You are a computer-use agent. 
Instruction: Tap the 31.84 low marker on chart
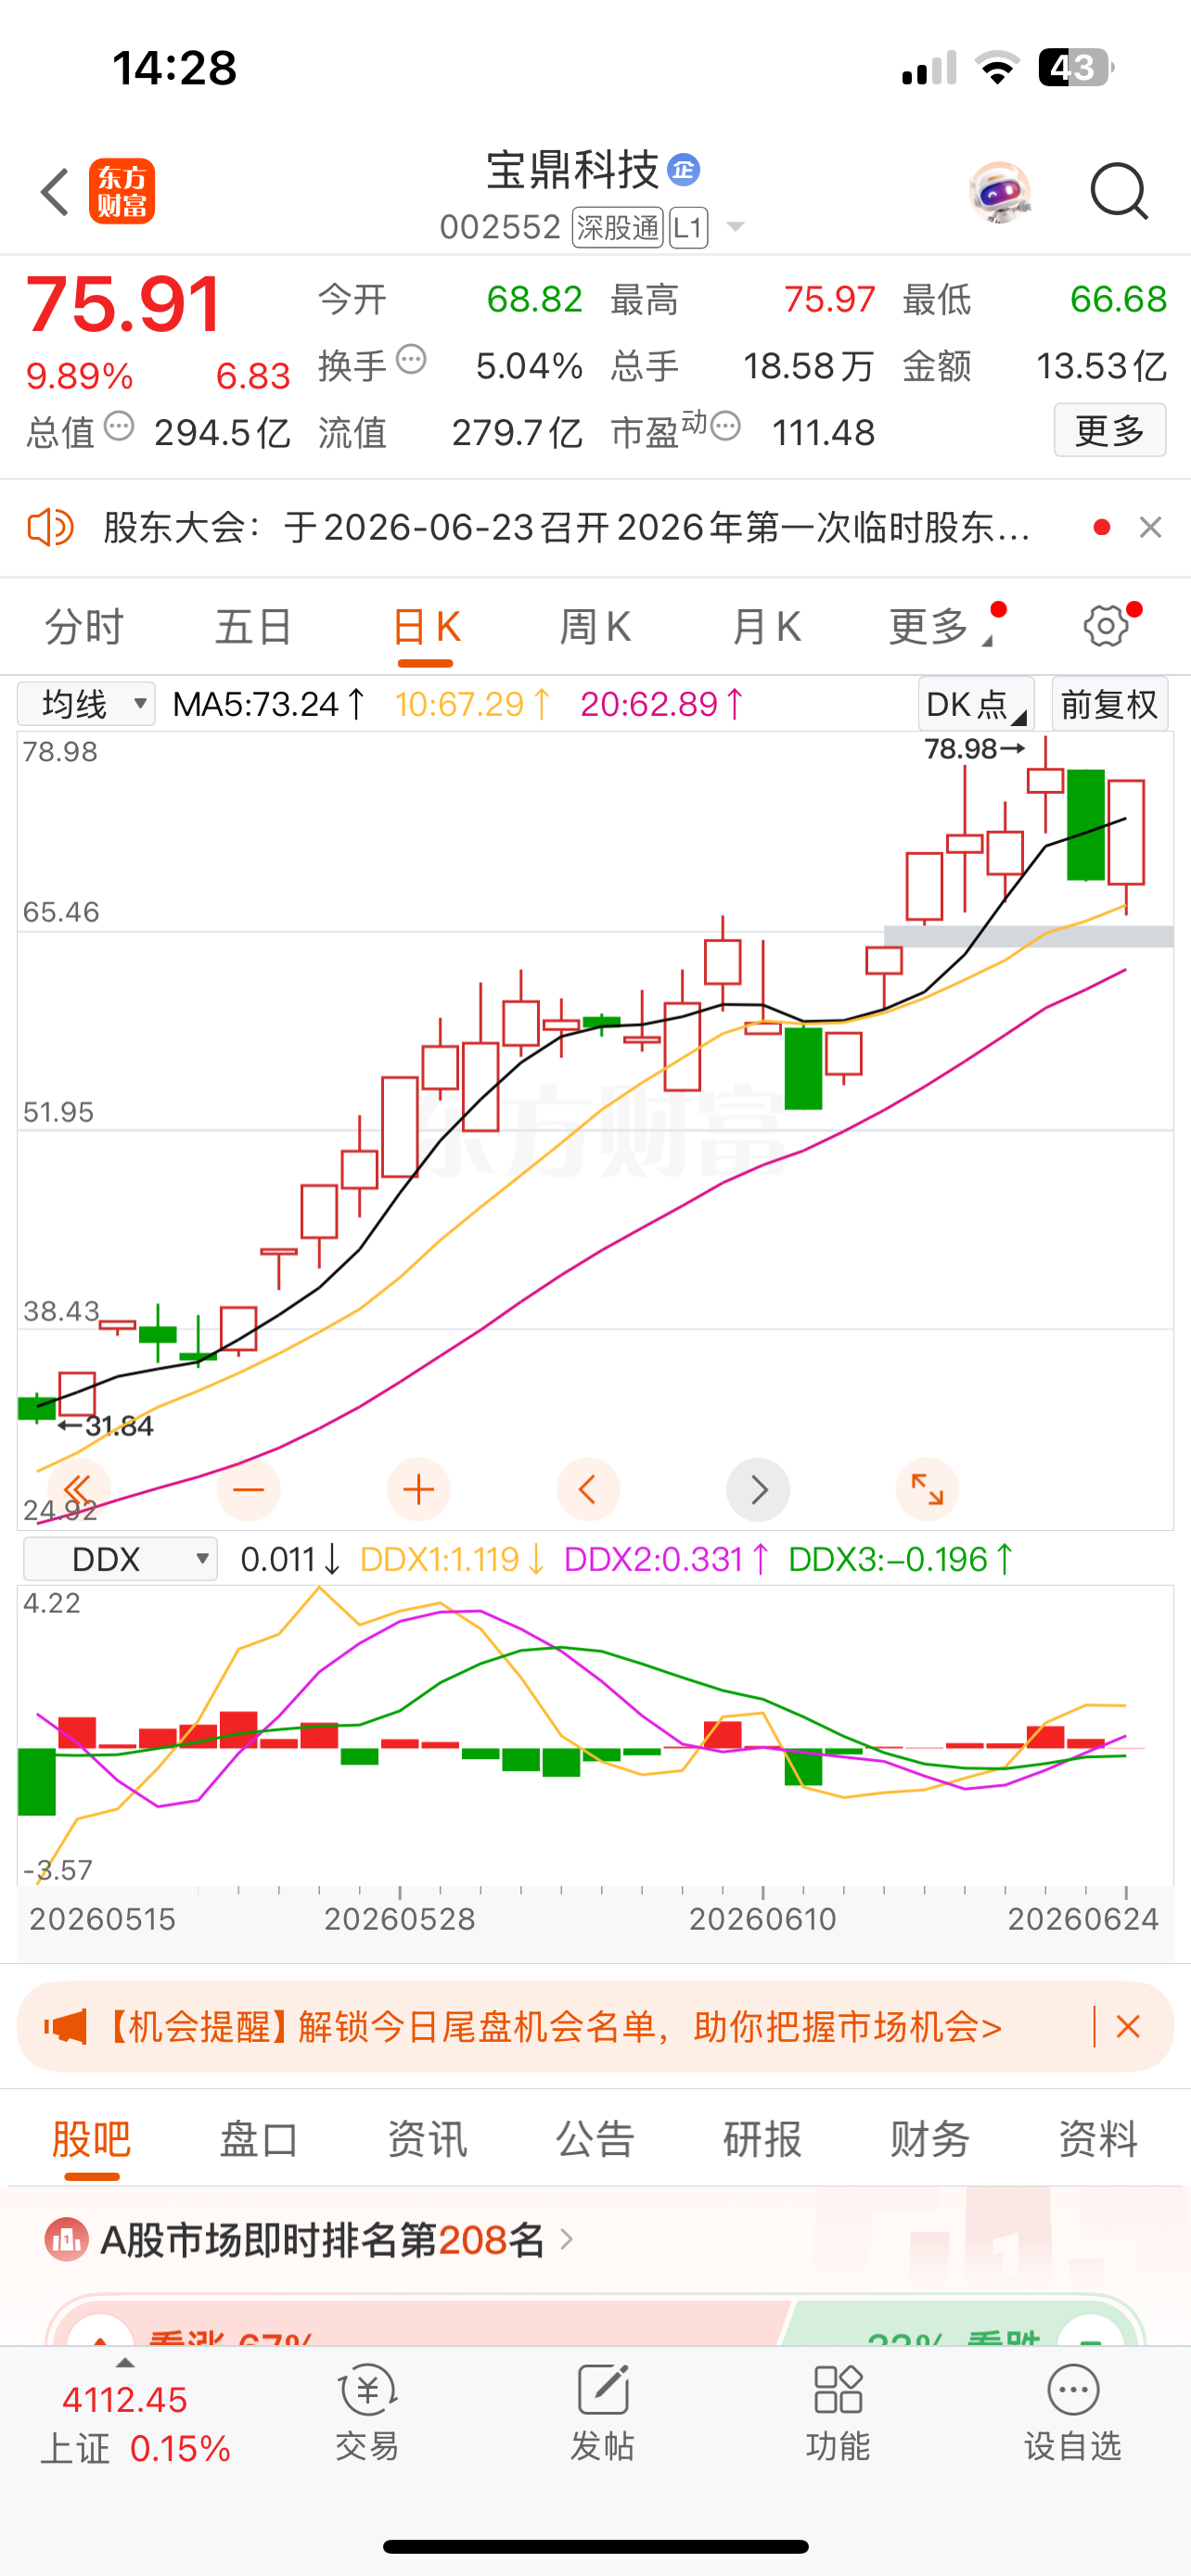[x=106, y=1426]
